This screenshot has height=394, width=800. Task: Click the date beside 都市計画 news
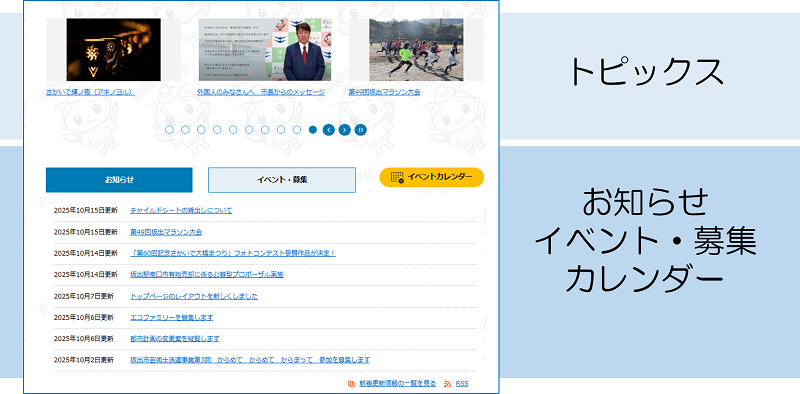(84, 339)
